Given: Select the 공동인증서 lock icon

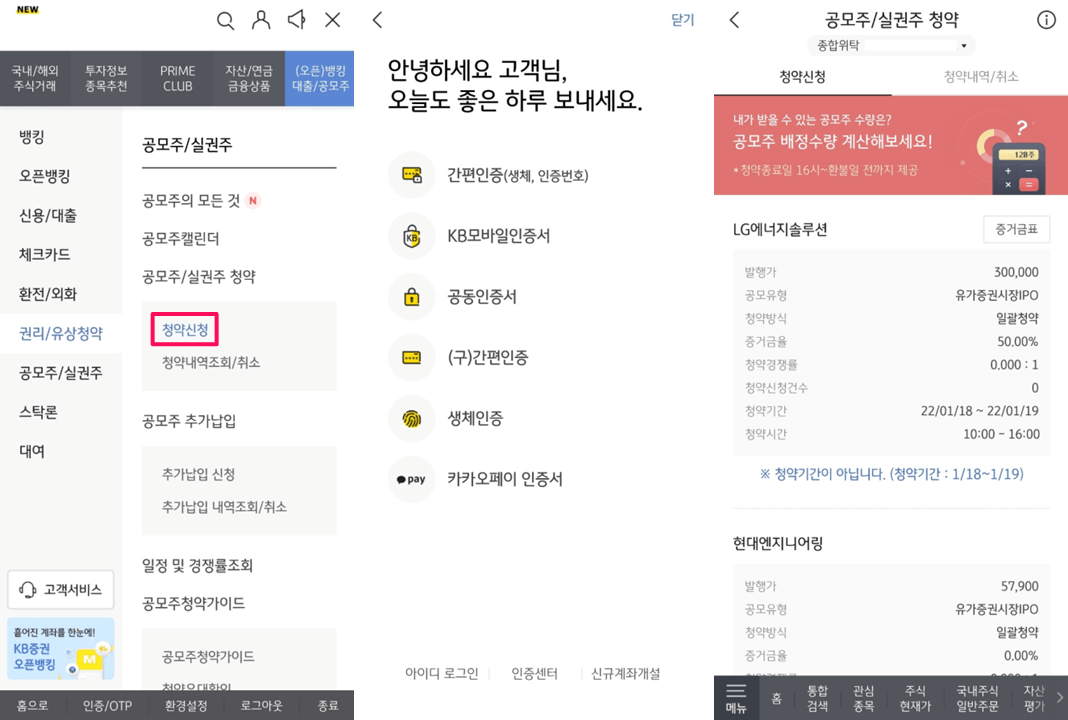Looking at the screenshot, I should click(x=411, y=297).
